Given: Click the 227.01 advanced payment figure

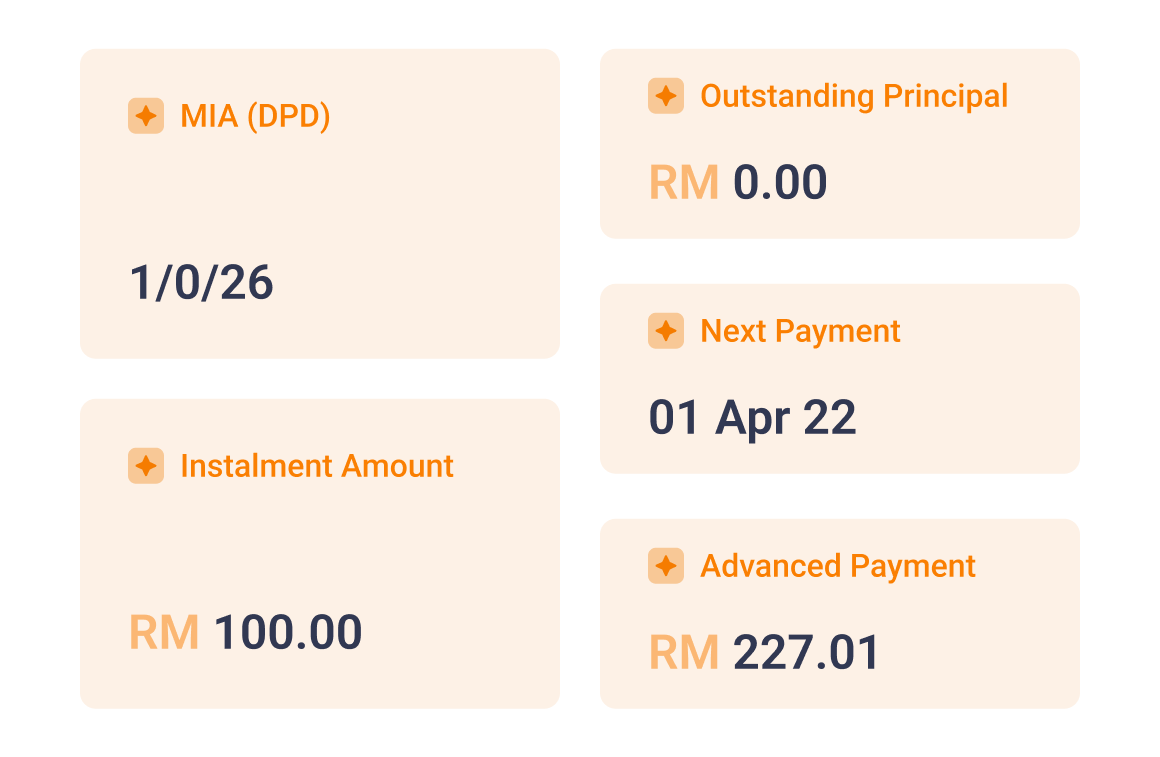Looking at the screenshot, I should coord(806,653).
